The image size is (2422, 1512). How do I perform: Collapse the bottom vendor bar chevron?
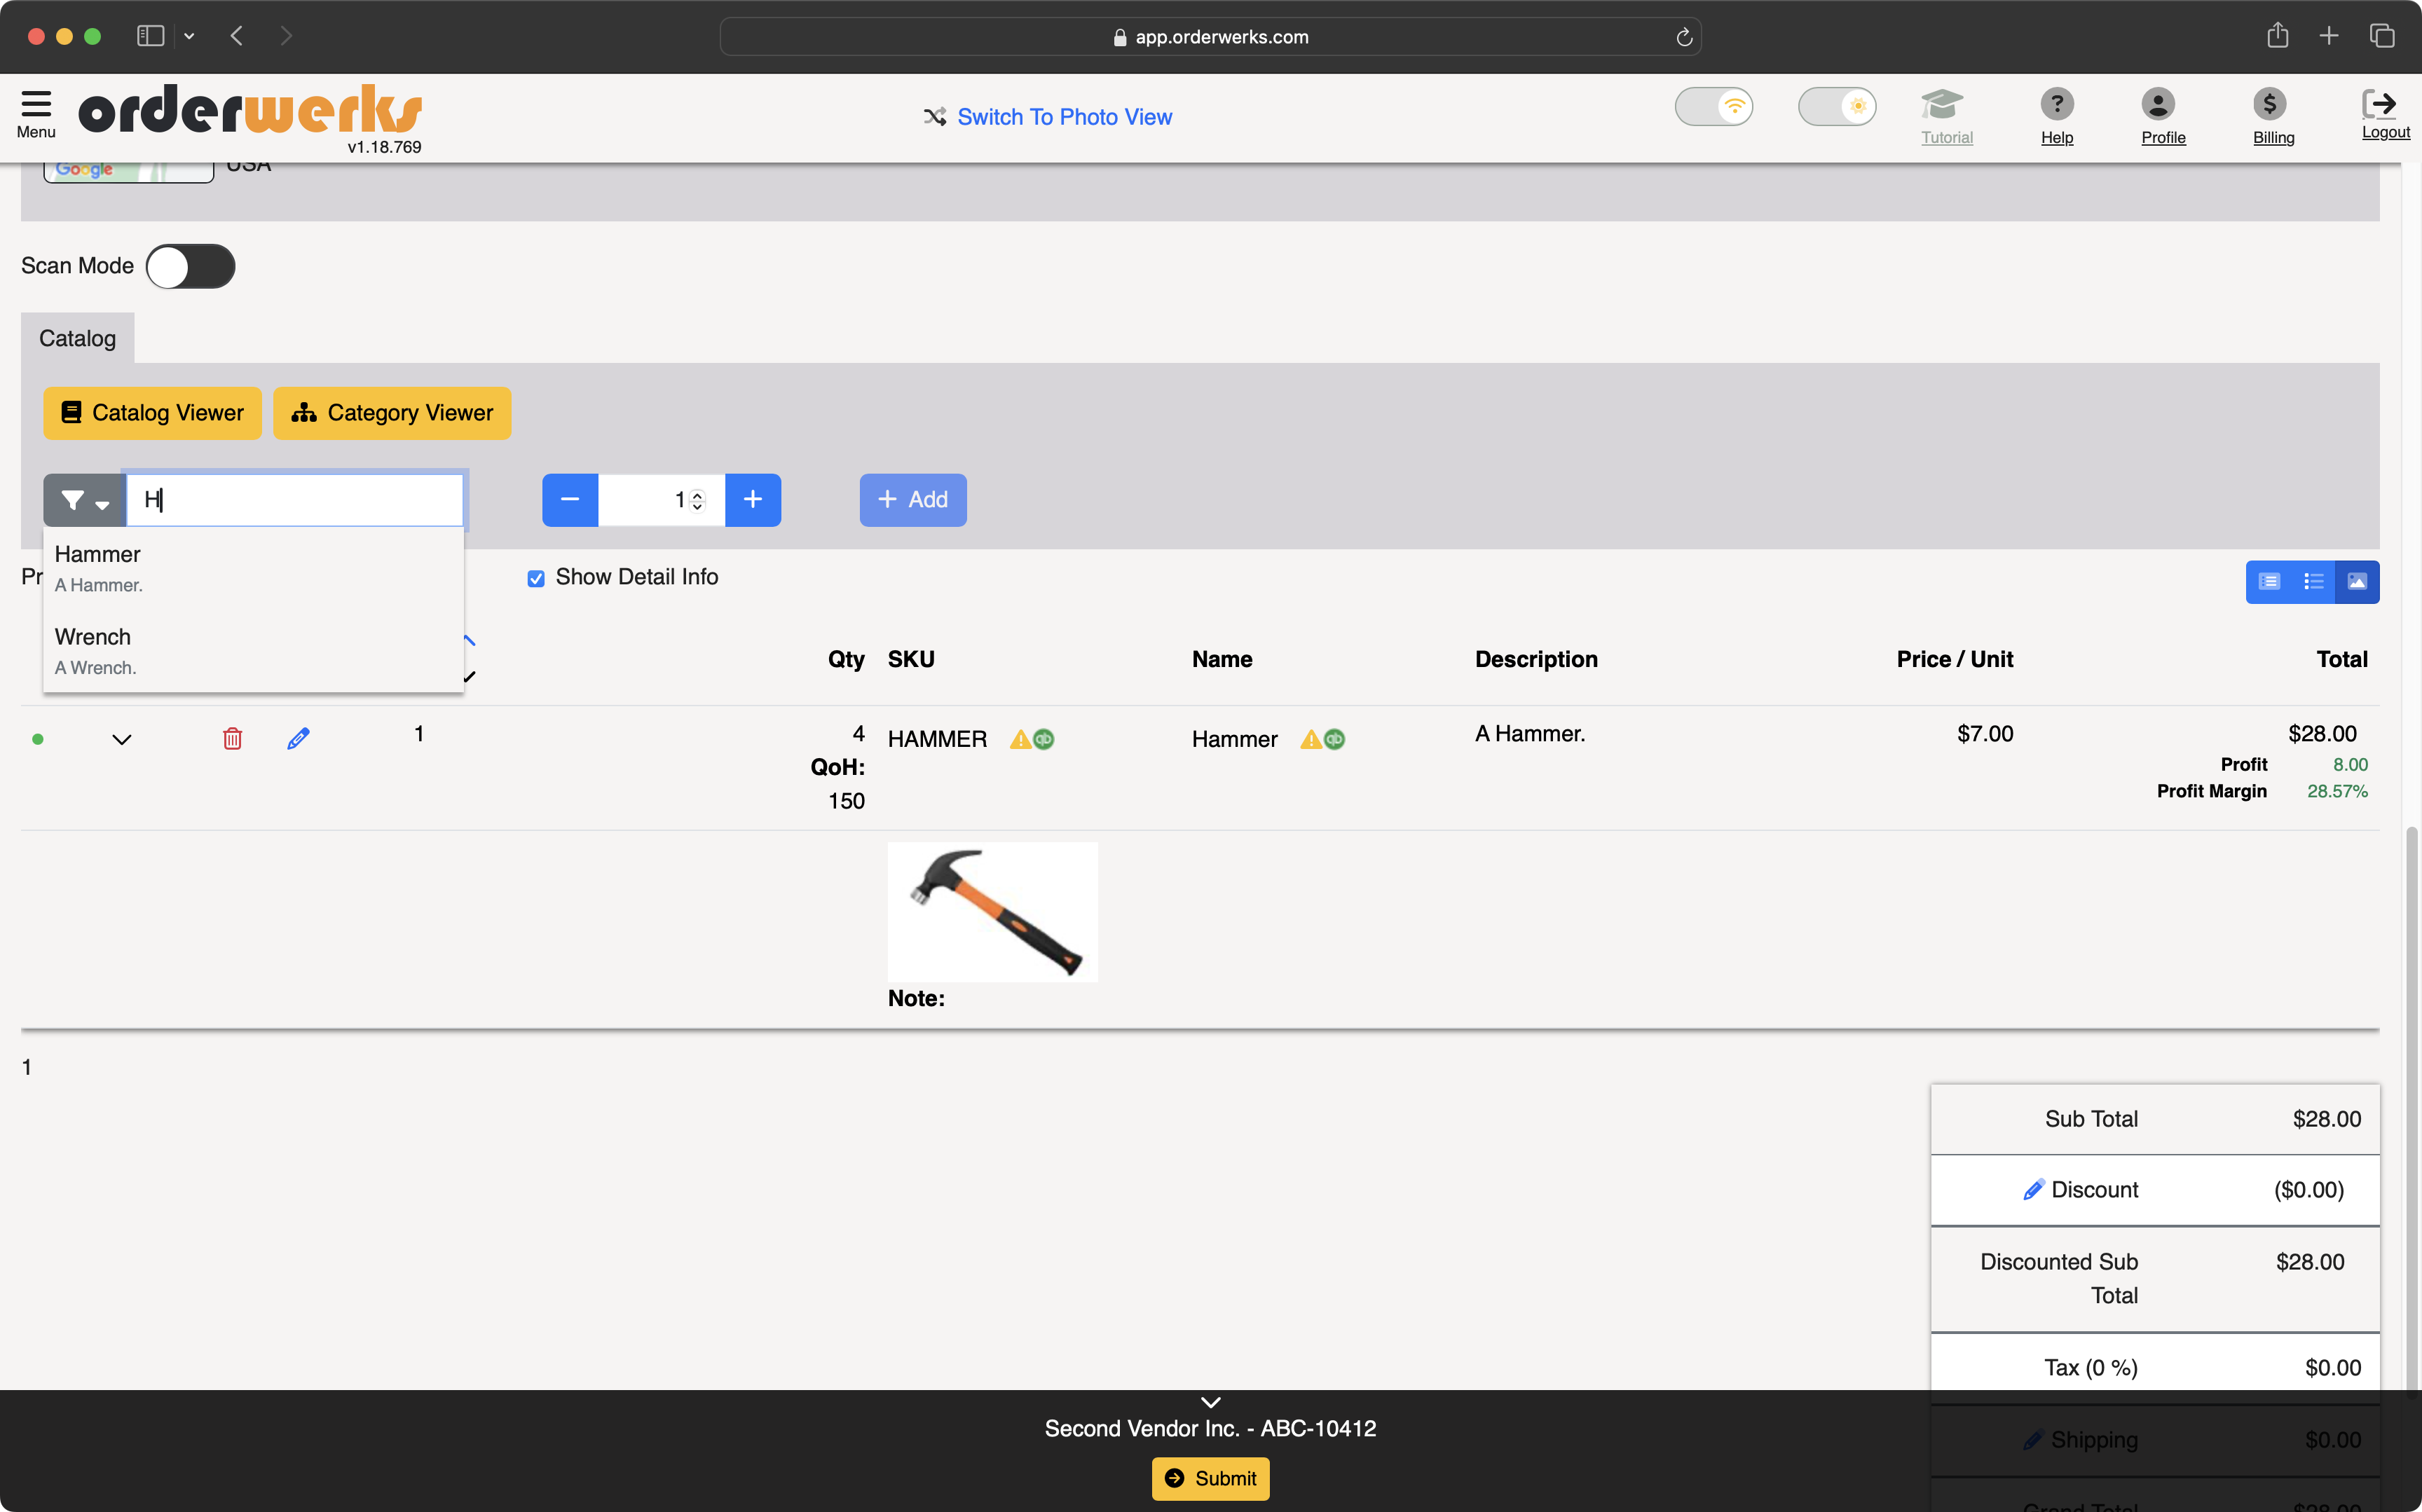coord(1210,1402)
